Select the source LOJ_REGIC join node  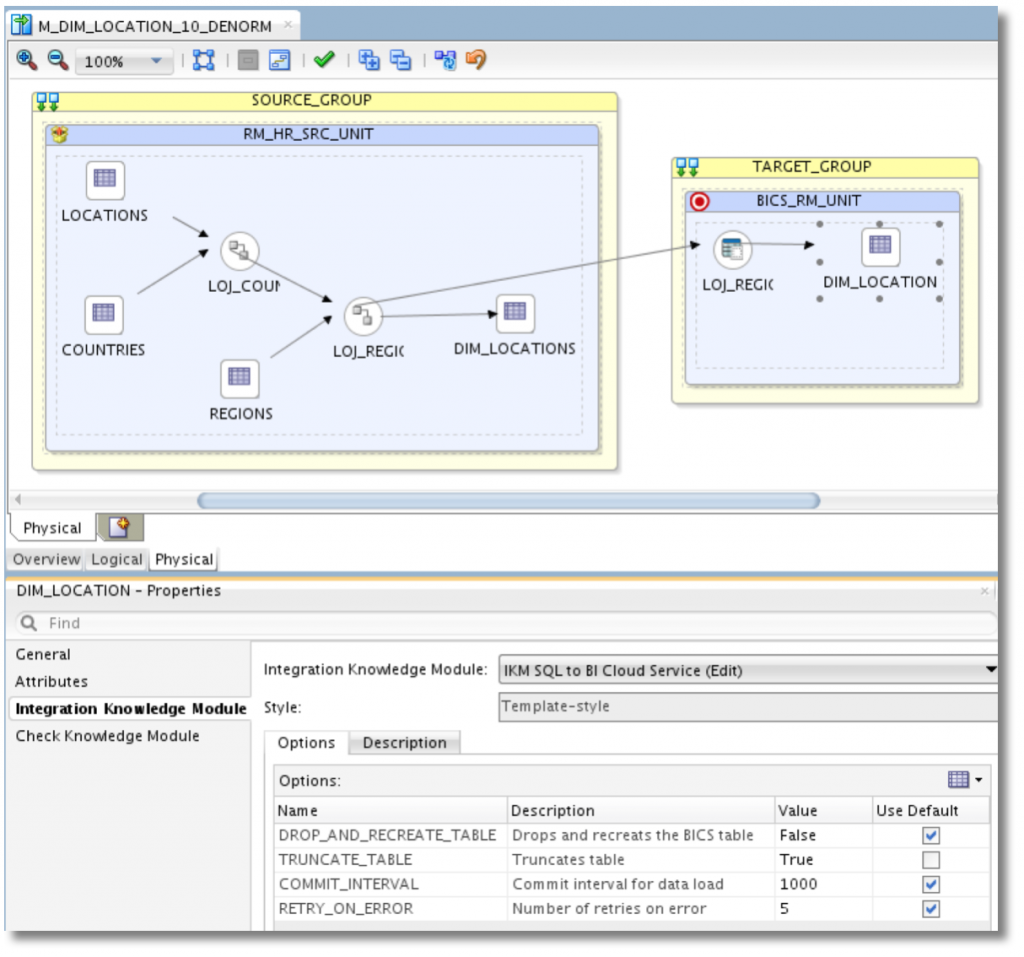[x=363, y=316]
